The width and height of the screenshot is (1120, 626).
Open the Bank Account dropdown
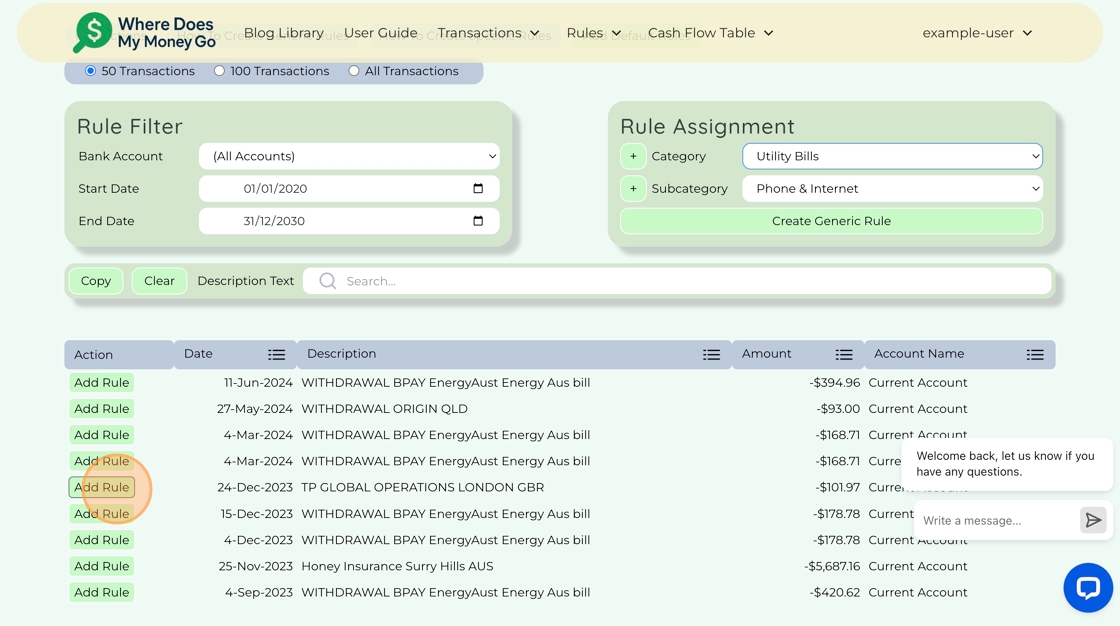click(349, 156)
